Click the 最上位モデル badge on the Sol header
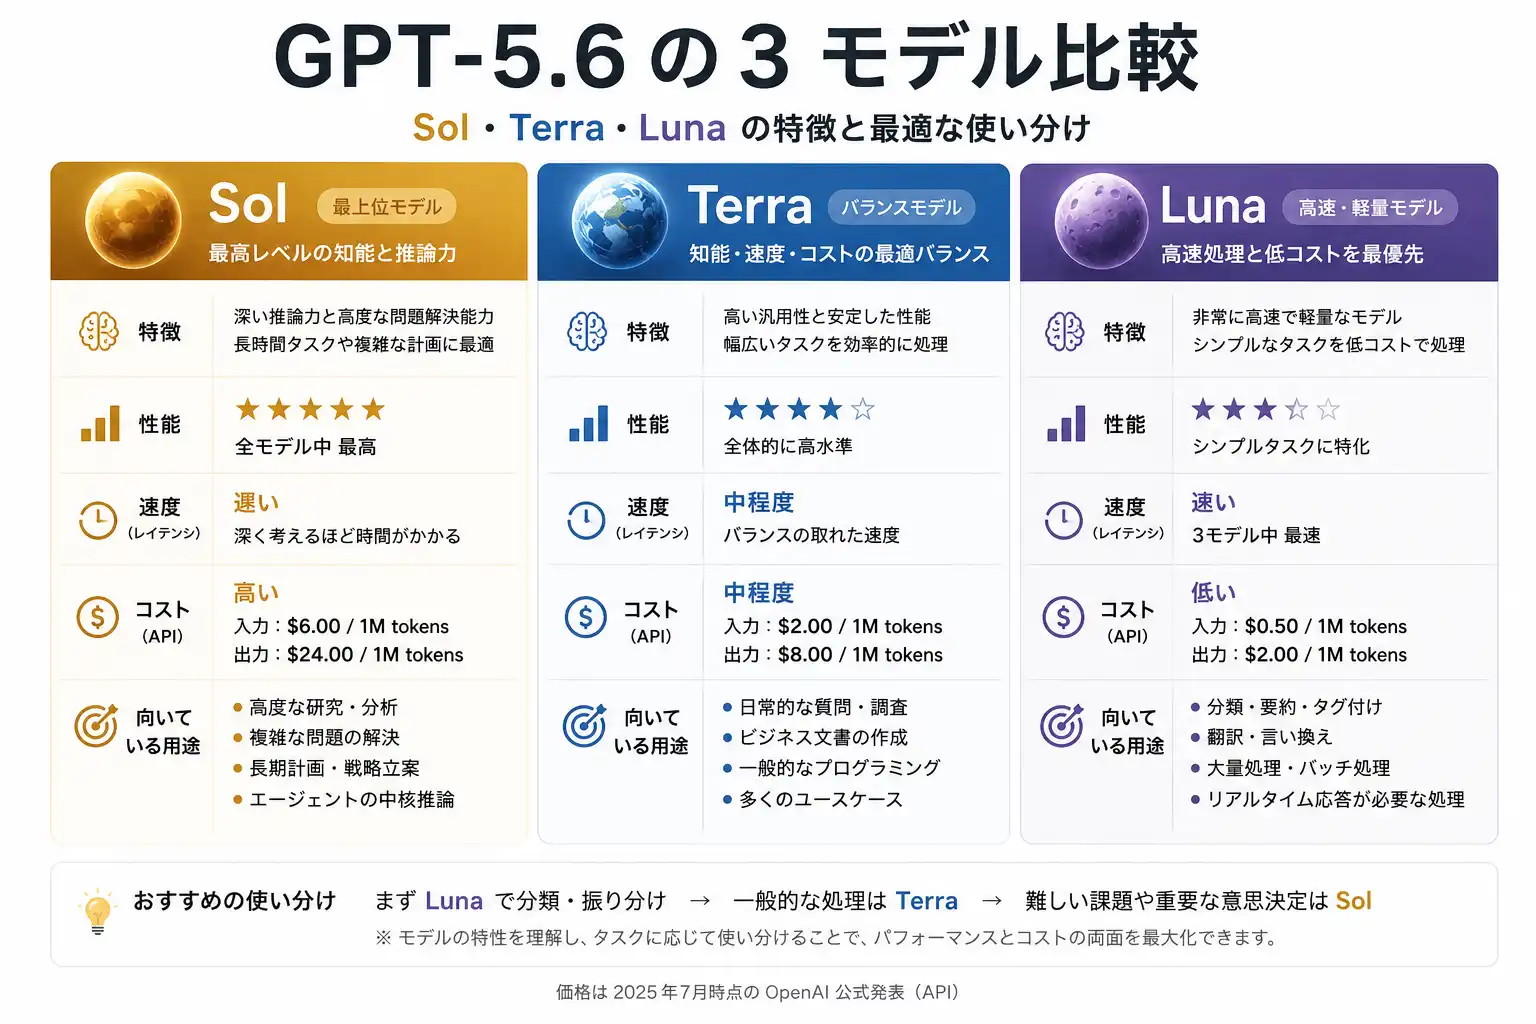 pyautogui.click(x=387, y=207)
